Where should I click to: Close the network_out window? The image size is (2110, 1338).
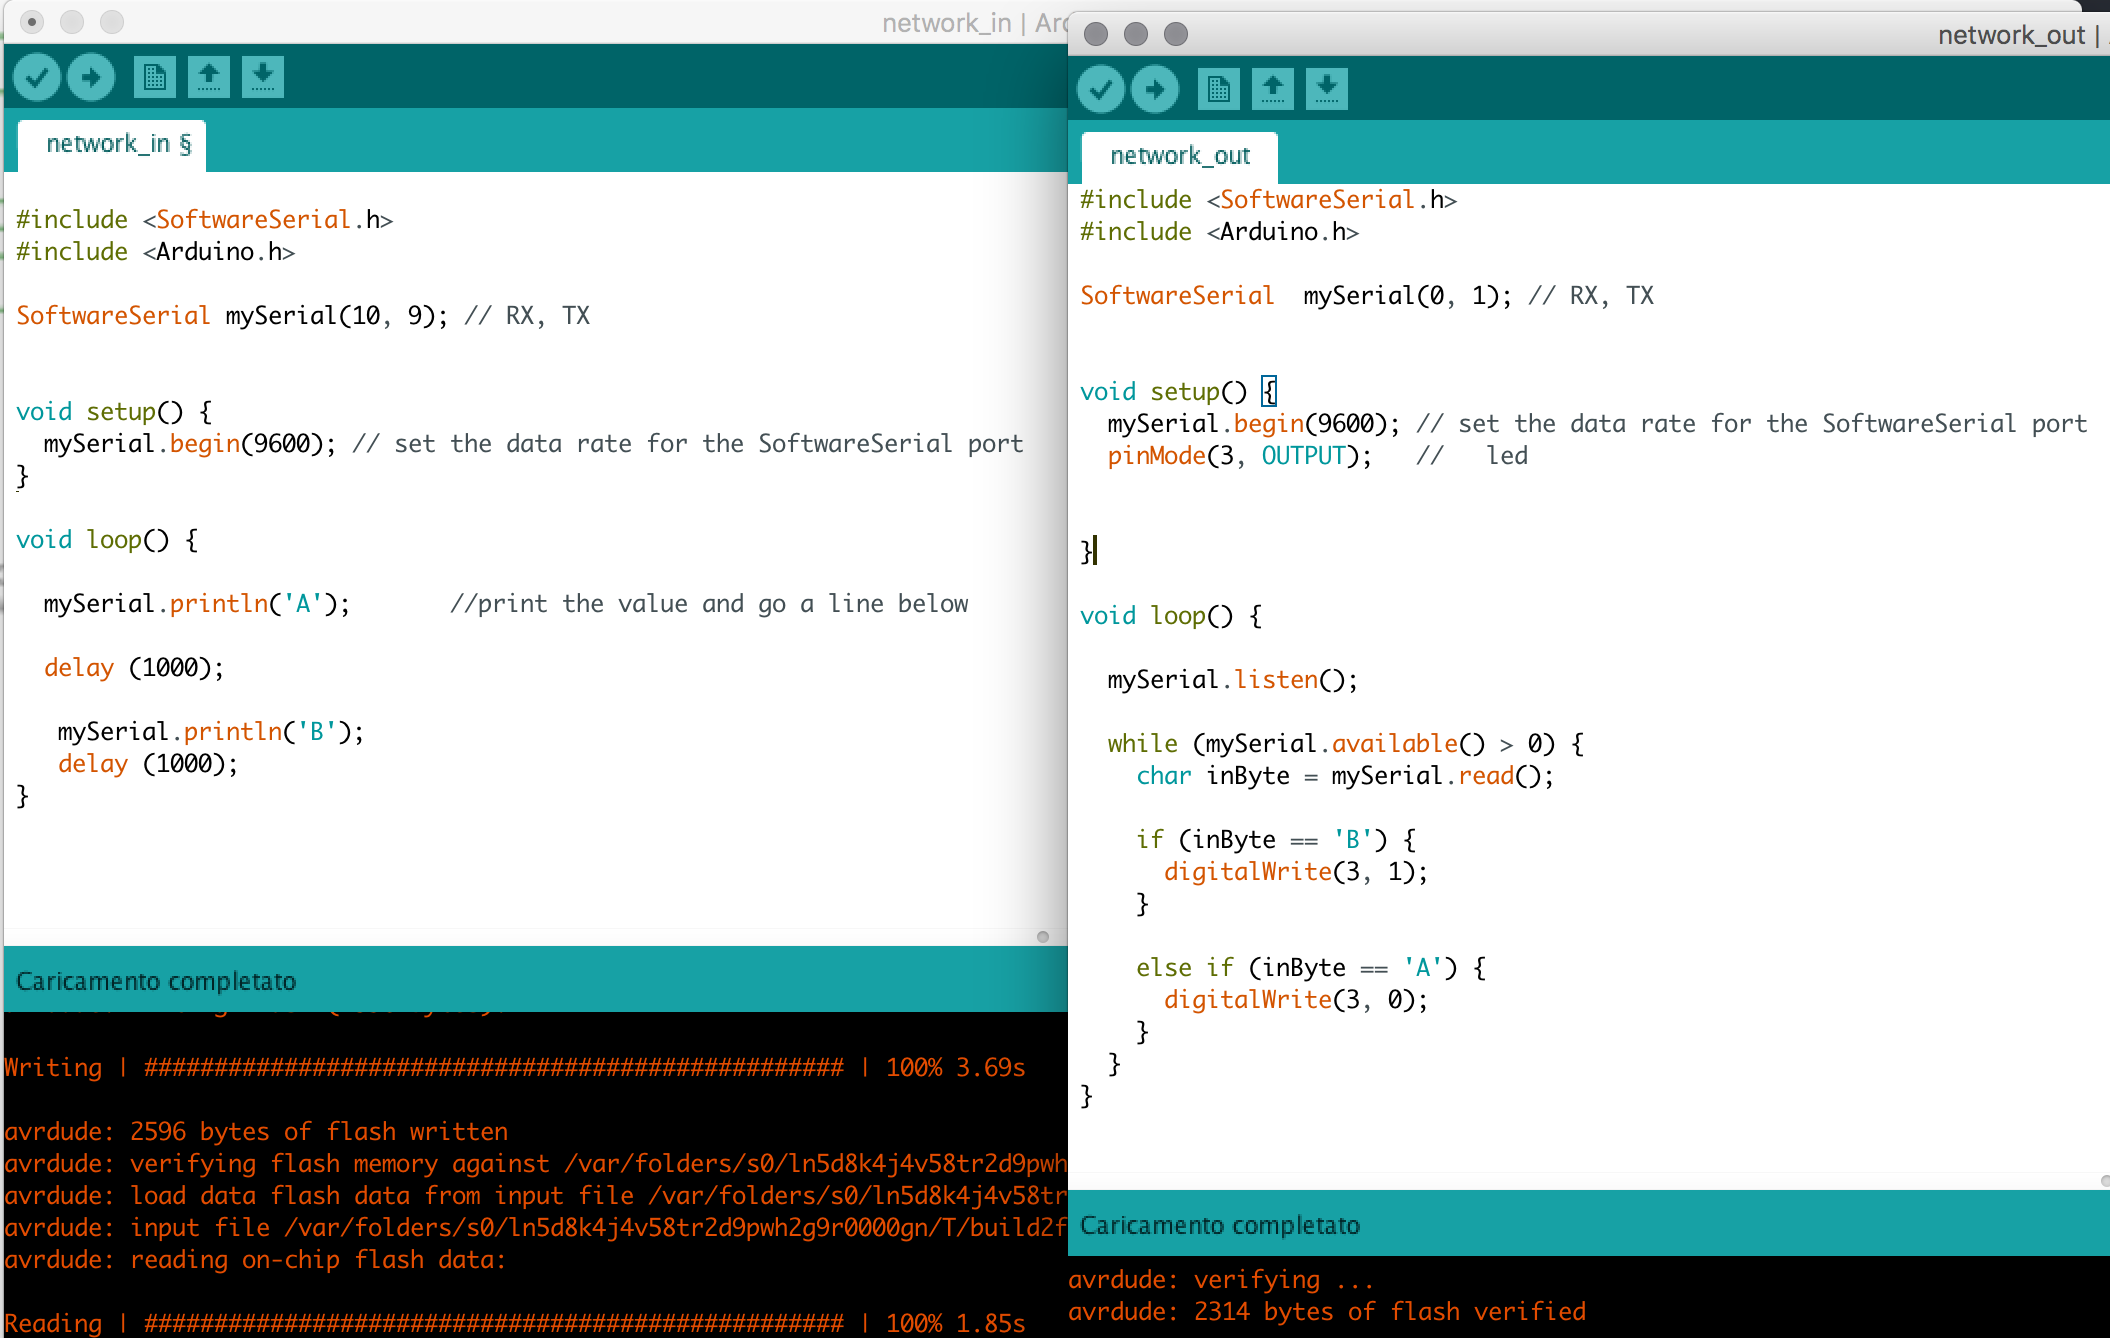coord(1096,34)
